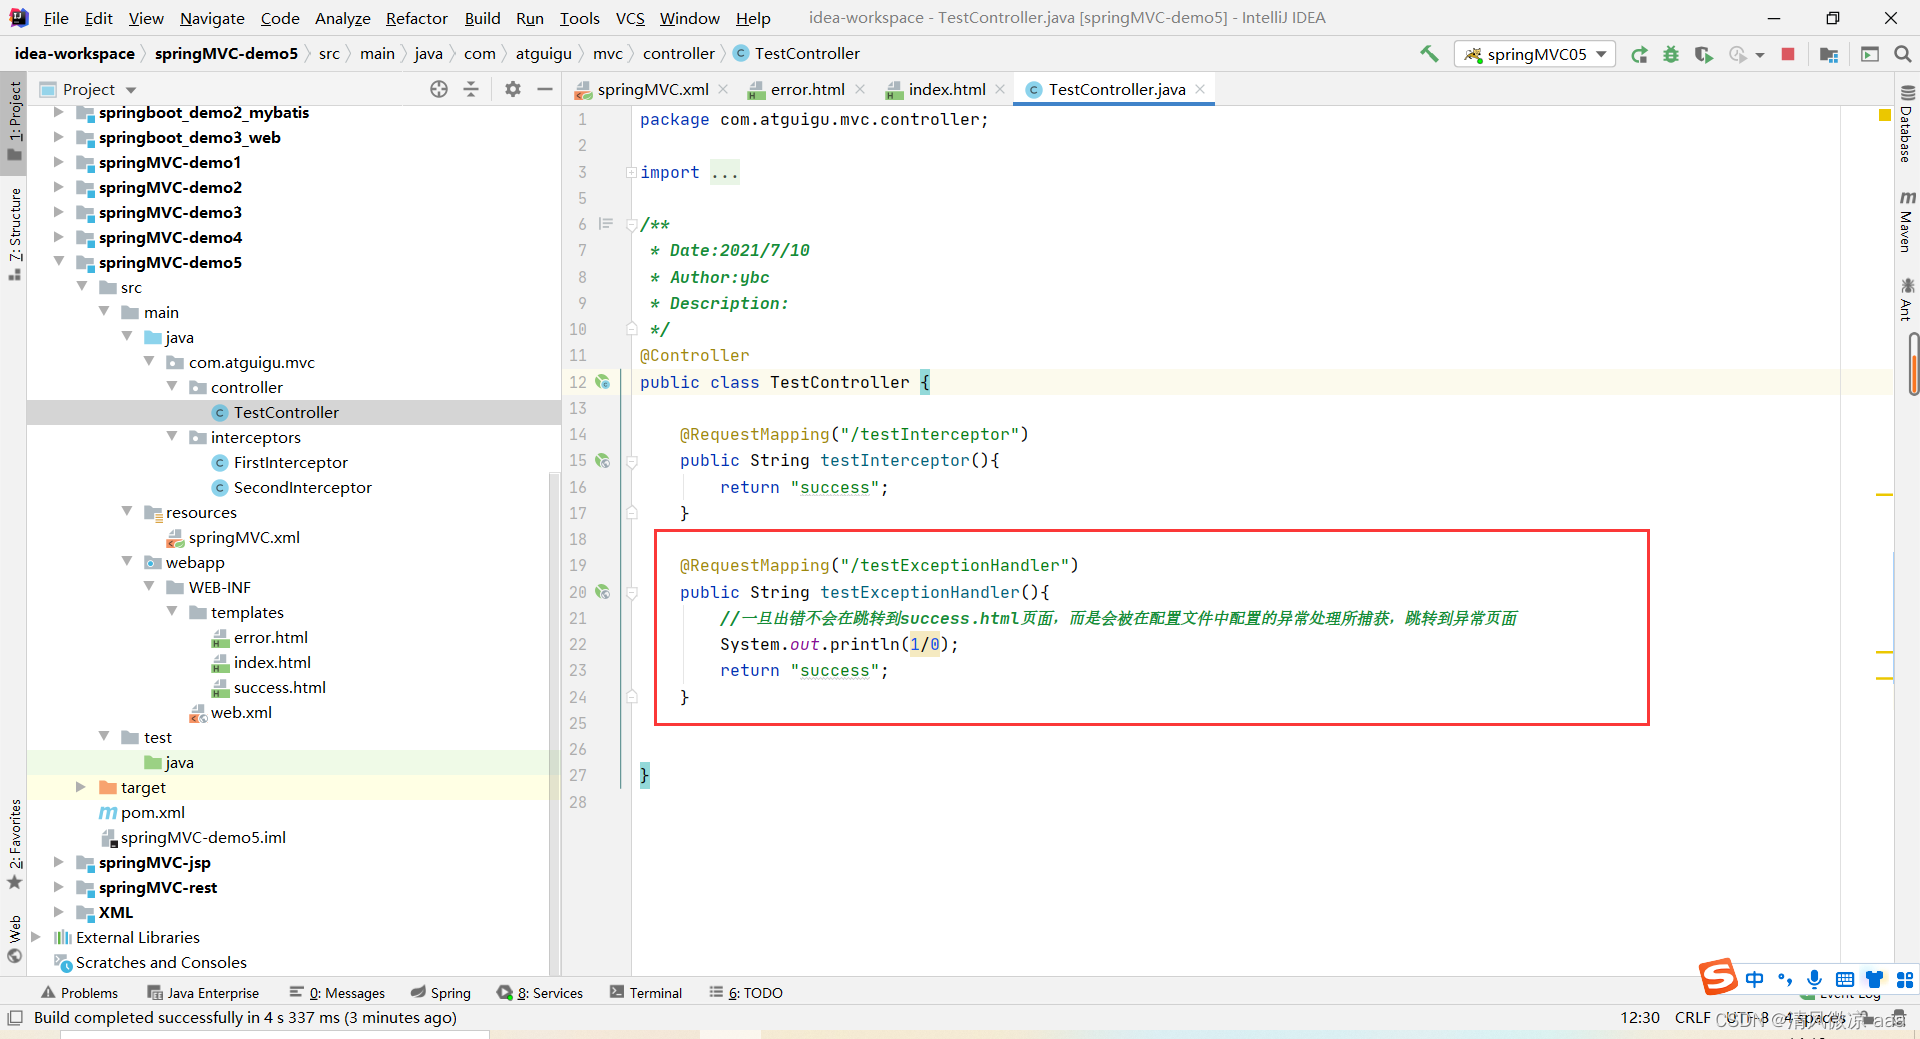This screenshot has width=1920, height=1039.
Task: Expand the springMVC-demo1 module
Action: (58, 161)
